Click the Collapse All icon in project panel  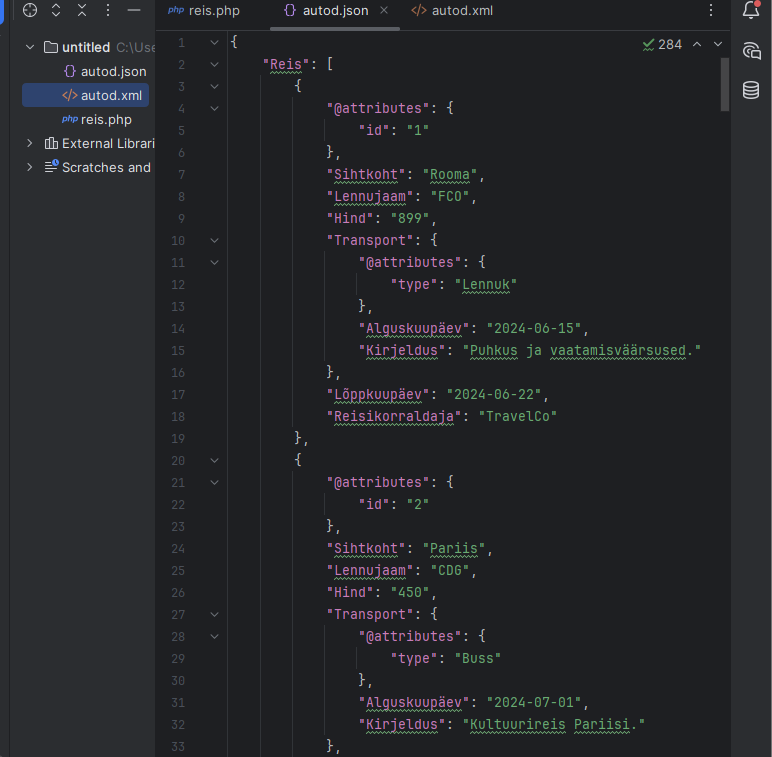coord(82,10)
